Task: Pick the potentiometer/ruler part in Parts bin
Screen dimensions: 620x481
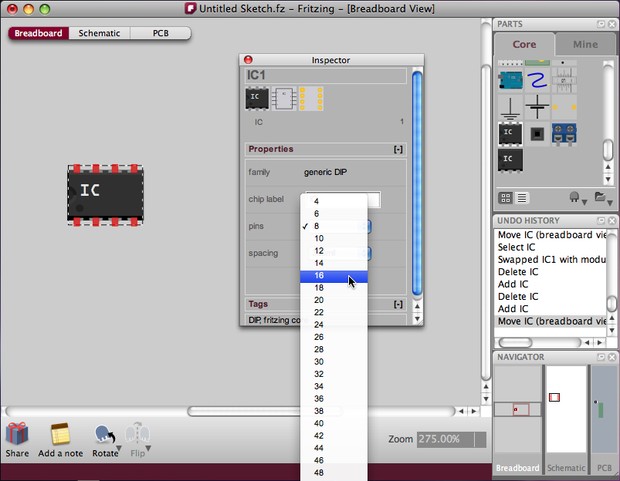Action: [564, 80]
